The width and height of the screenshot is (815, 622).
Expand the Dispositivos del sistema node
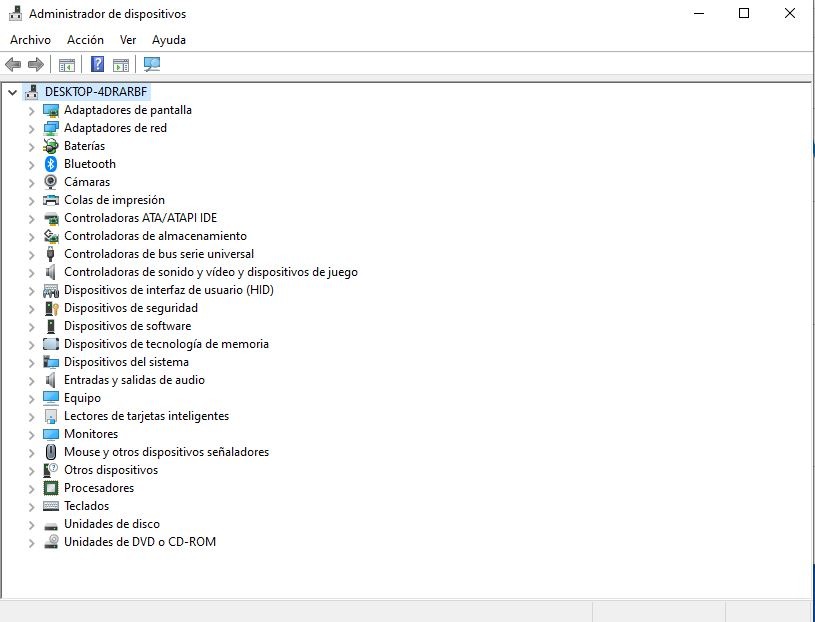coord(31,363)
